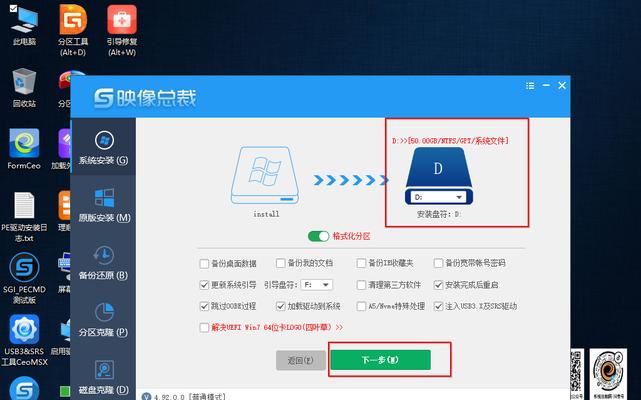Open 此电脑 desktop icon
The width and height of the screenshot is (641, 400).
tap(24, 25)
